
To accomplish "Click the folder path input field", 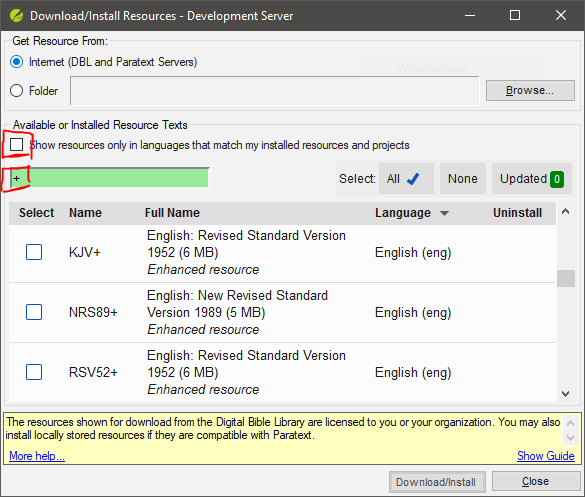I will 275,91.
